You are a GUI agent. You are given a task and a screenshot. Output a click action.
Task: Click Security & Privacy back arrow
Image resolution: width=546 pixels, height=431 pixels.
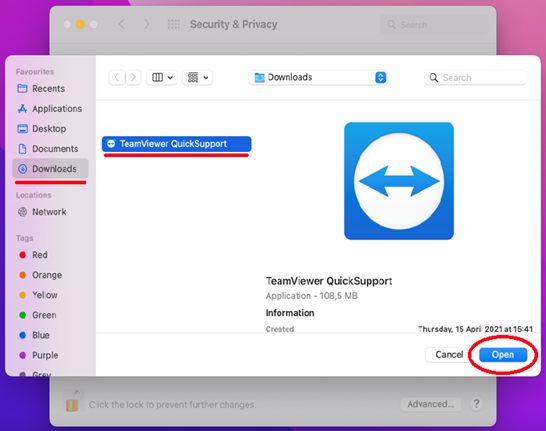pos(122,24)
